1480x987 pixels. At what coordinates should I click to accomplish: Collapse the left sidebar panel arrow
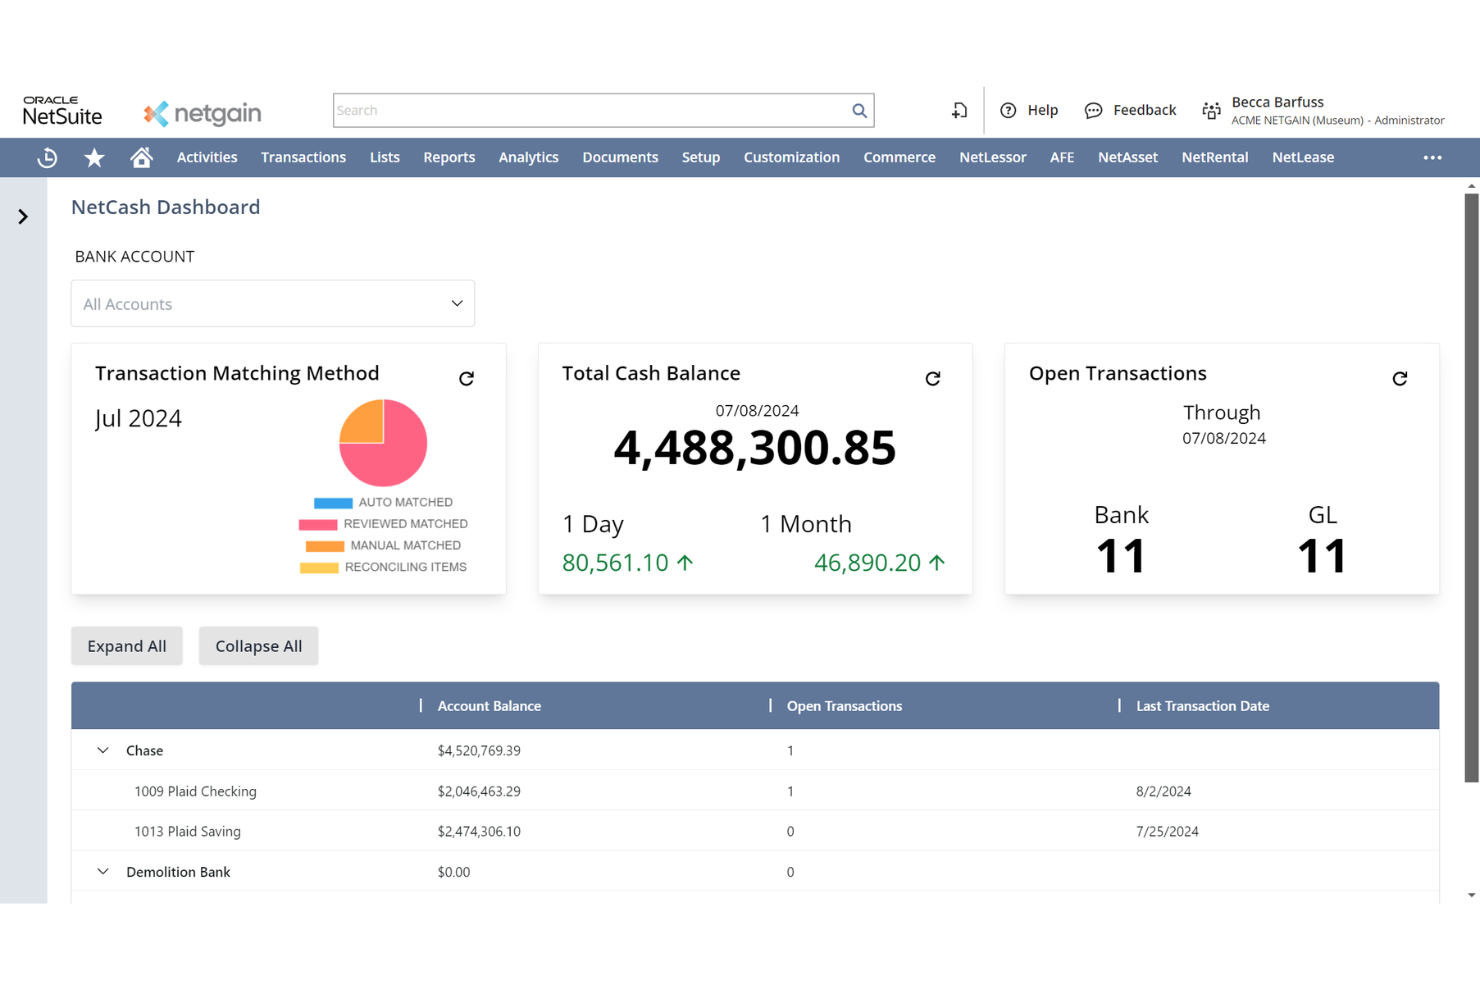22,215
